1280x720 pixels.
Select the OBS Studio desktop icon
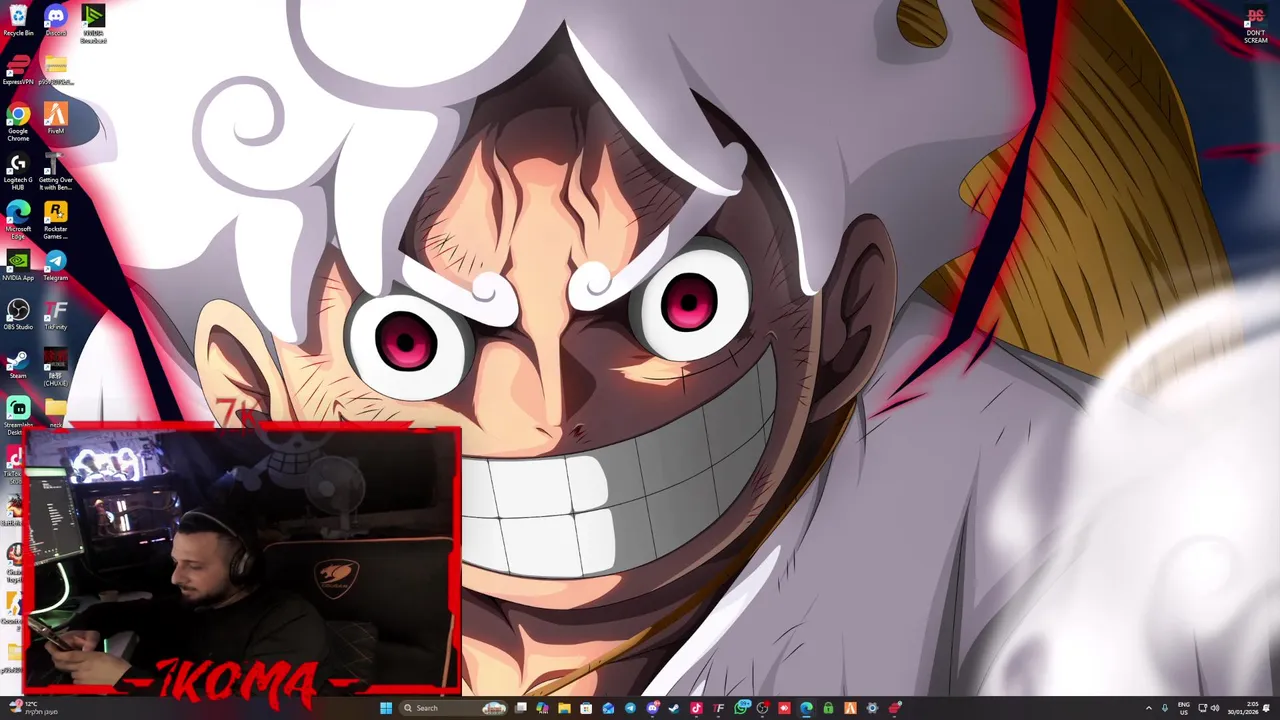pos(18,315)
